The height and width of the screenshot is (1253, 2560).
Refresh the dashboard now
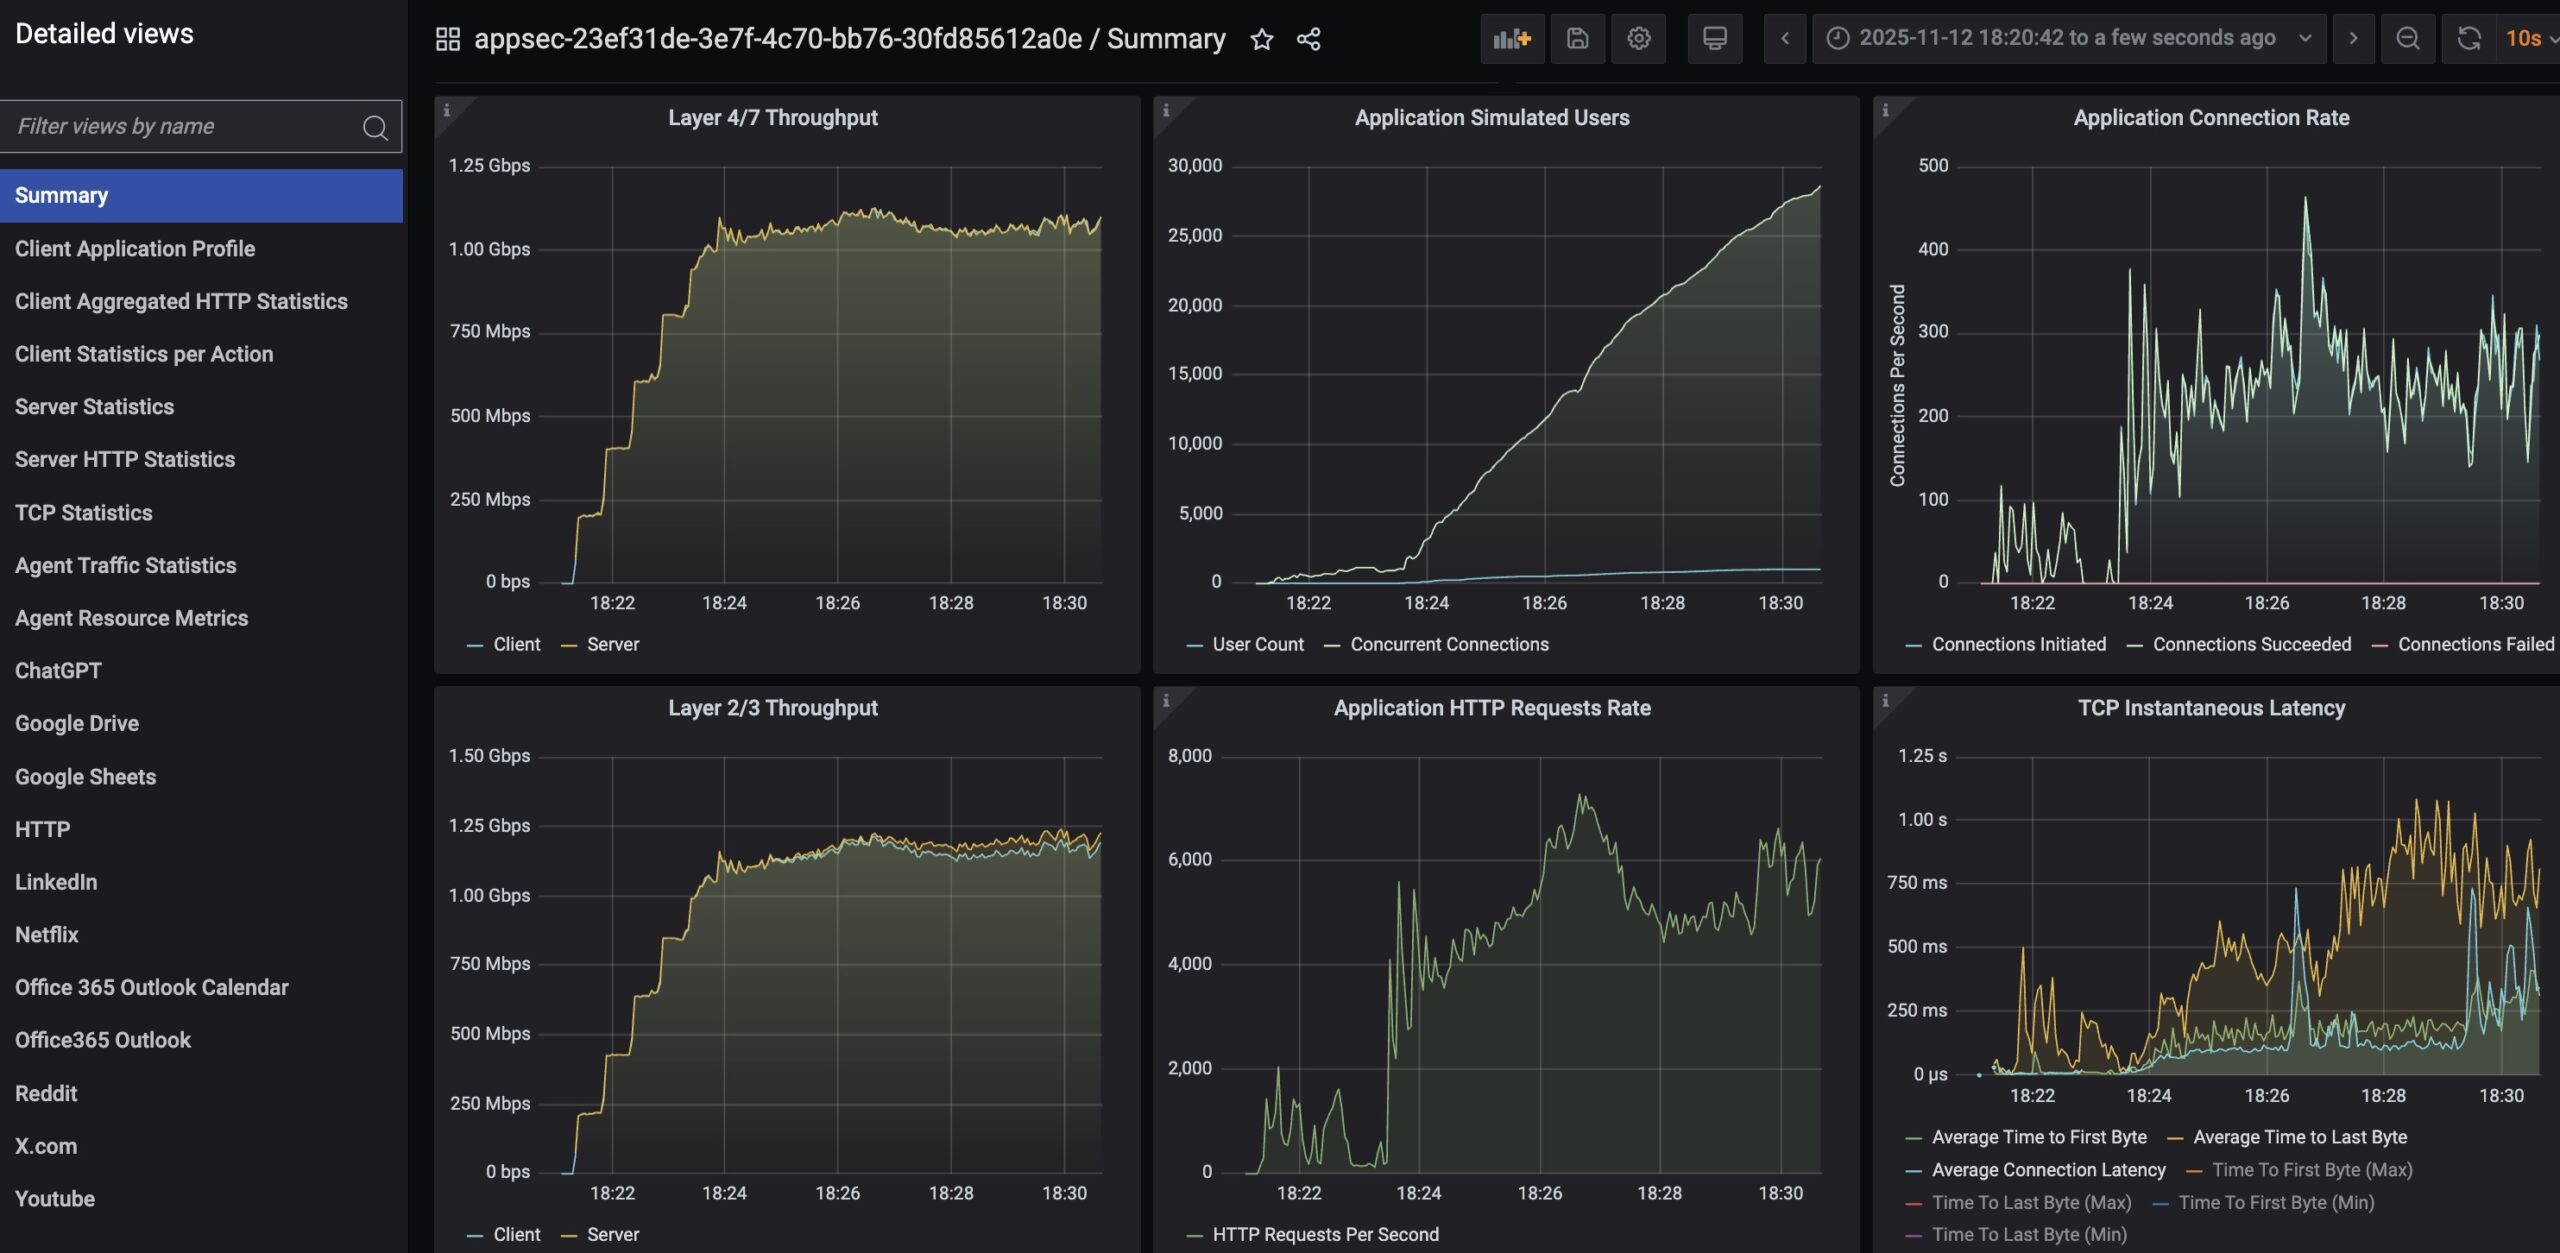(2469, 39)
